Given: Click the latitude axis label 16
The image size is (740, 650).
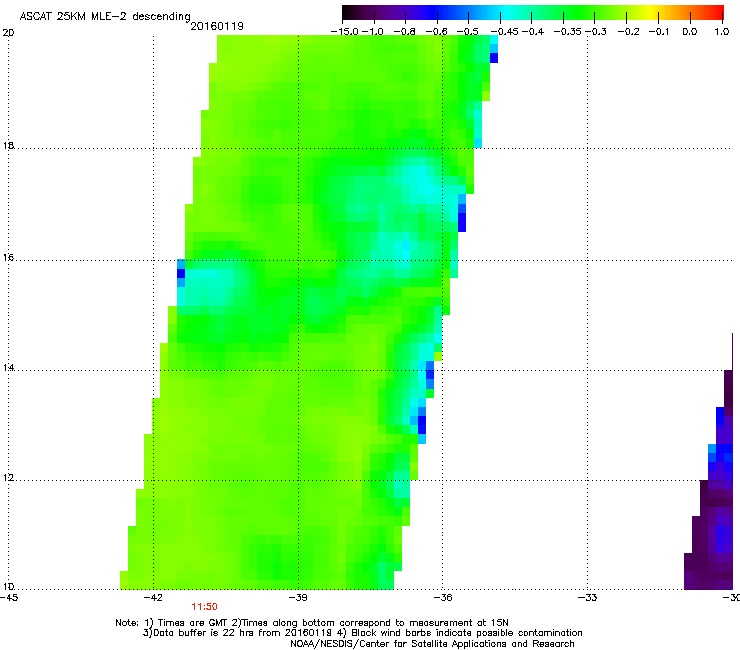Looking at the screenshot, I should 8,258.
